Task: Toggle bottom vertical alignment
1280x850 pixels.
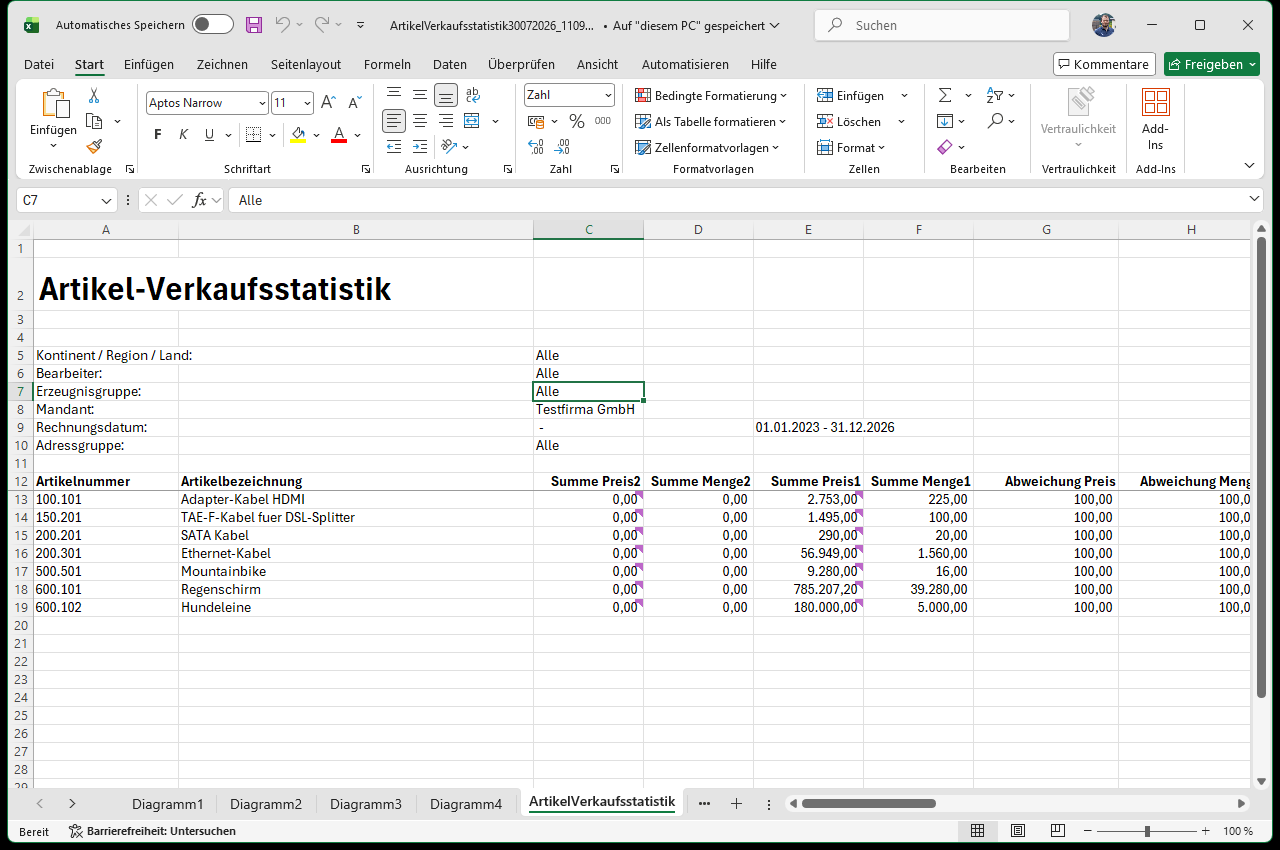Action: (x=446, y=95)
